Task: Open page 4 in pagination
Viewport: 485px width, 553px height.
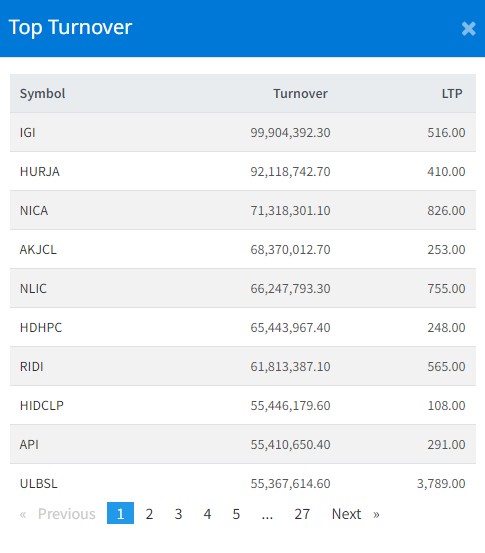Action: pyautogui.click(x=207, y=514)
